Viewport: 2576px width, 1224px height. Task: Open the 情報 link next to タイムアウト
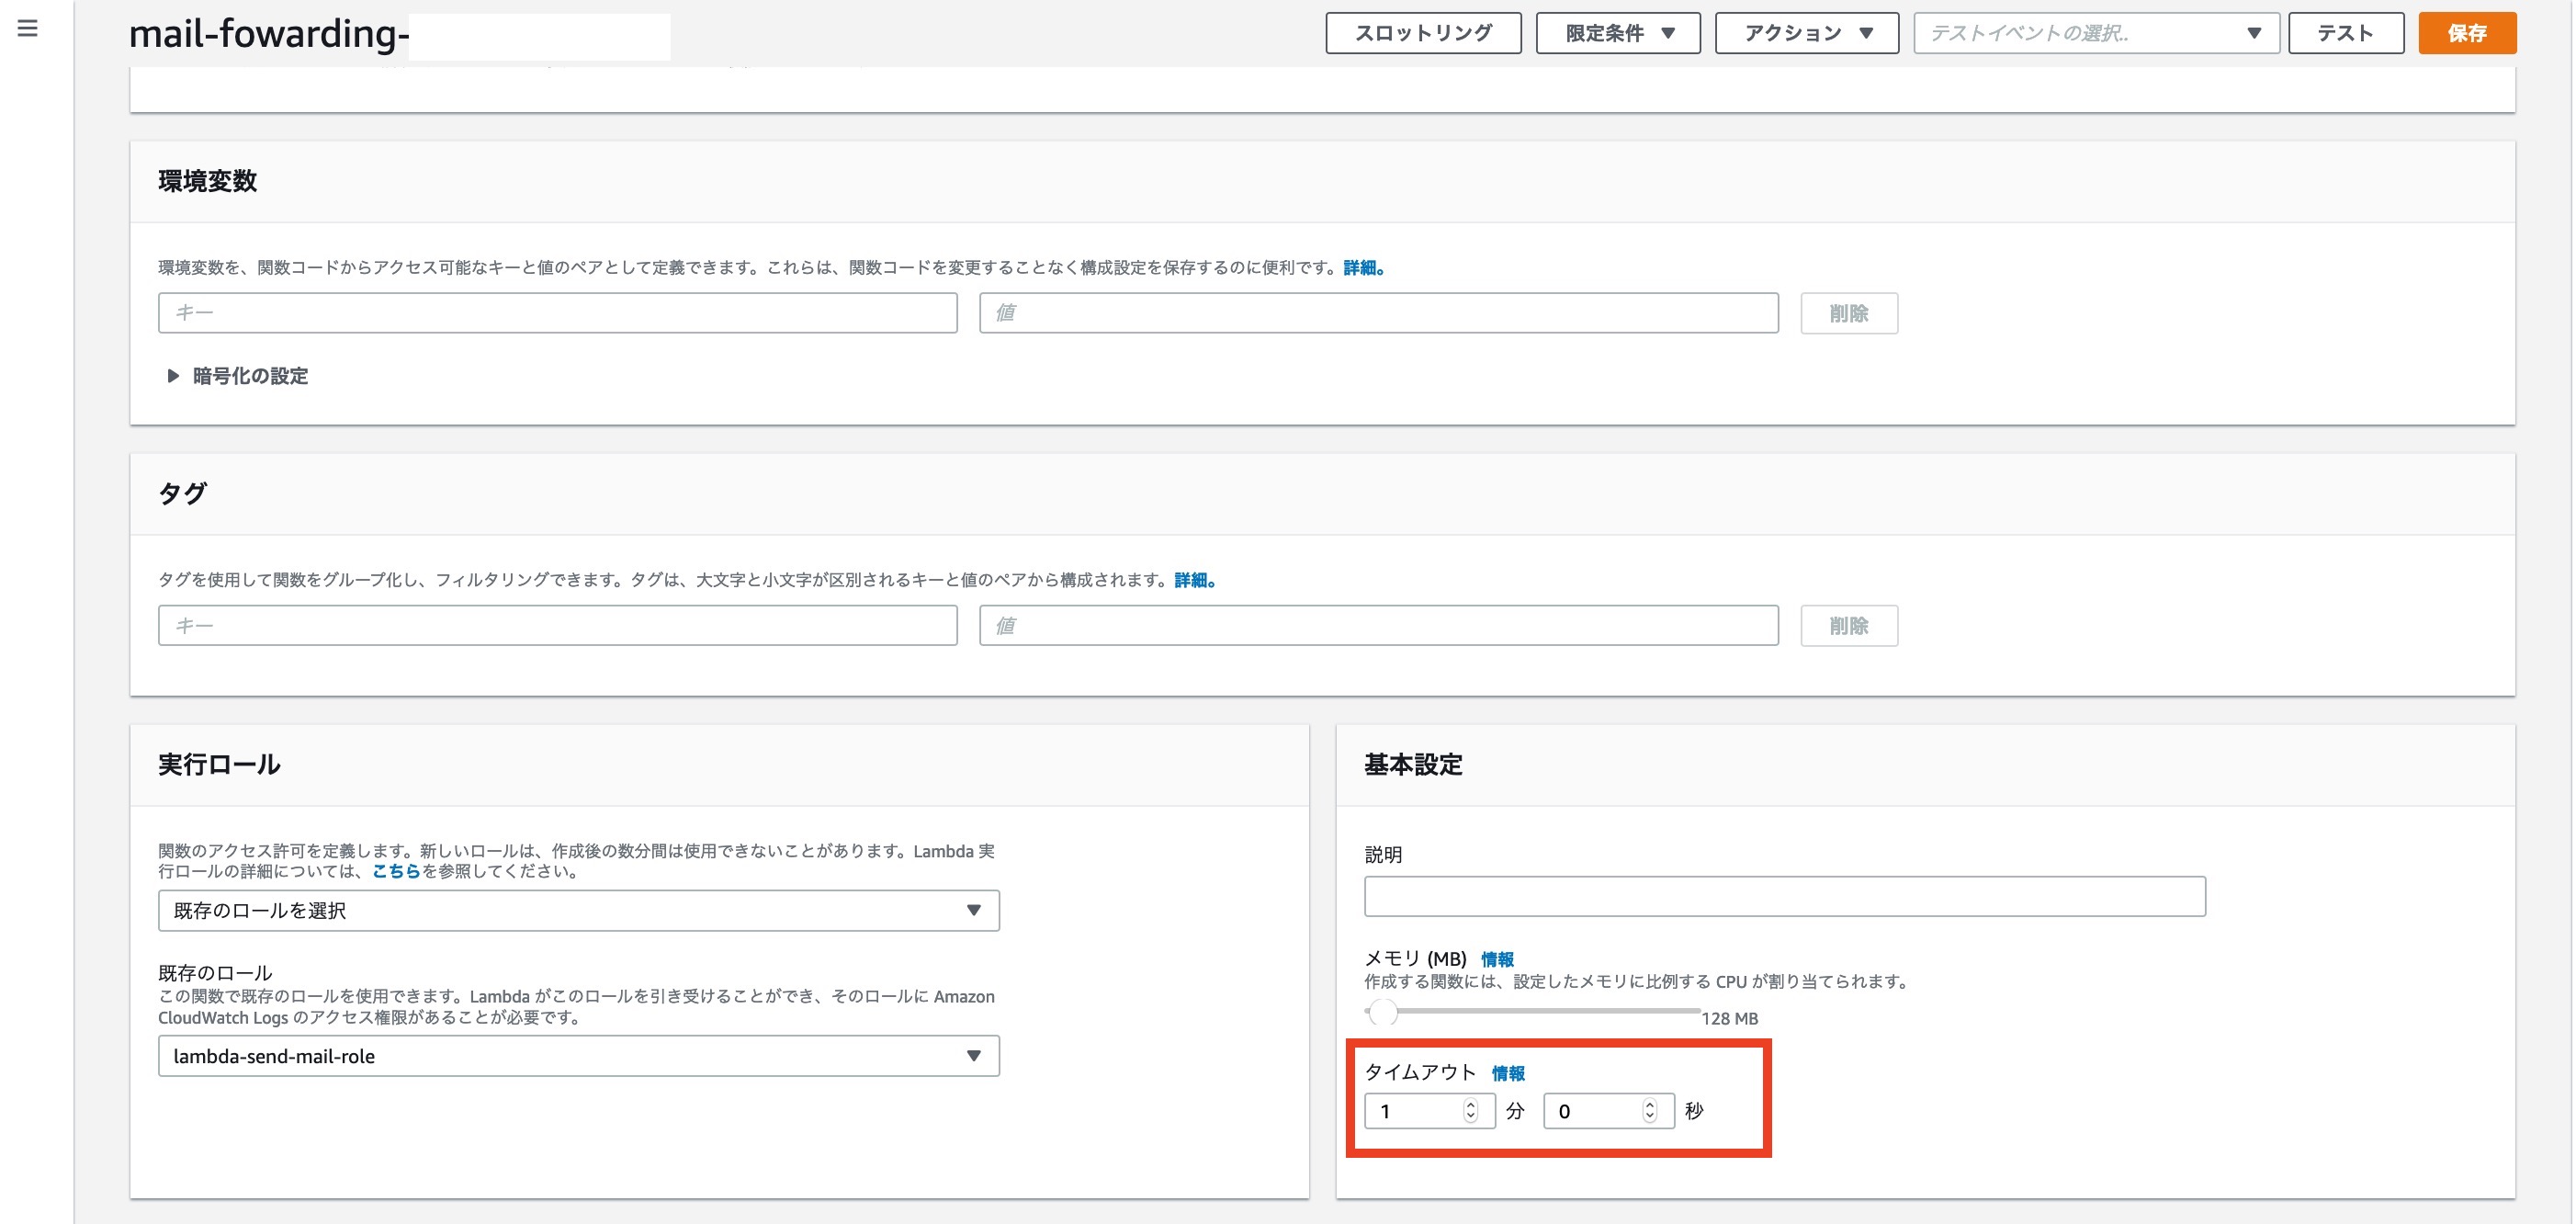pyautogui.click(x=1508, y=1074)
